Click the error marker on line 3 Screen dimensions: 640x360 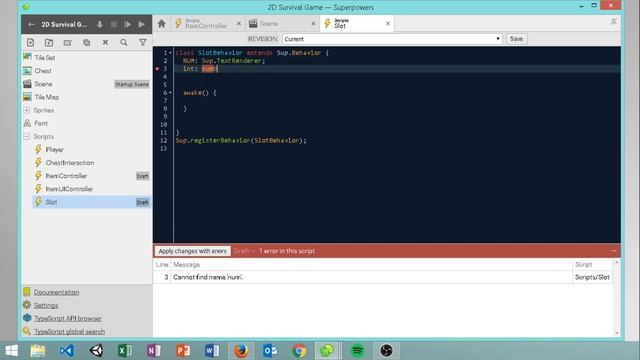coord(157,69)
